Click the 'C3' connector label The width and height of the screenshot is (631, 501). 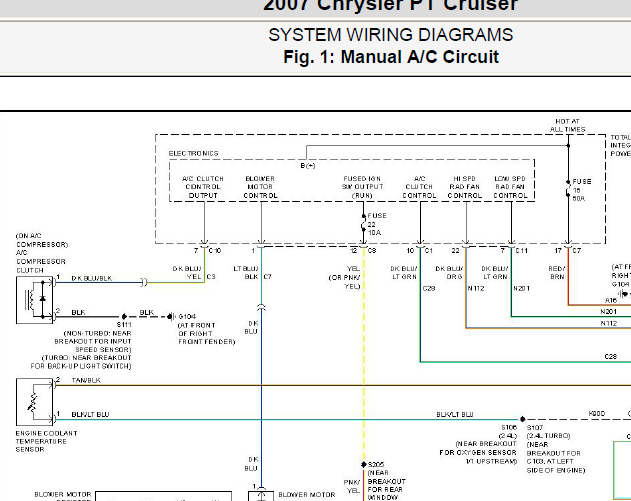(x=211, y=277)
